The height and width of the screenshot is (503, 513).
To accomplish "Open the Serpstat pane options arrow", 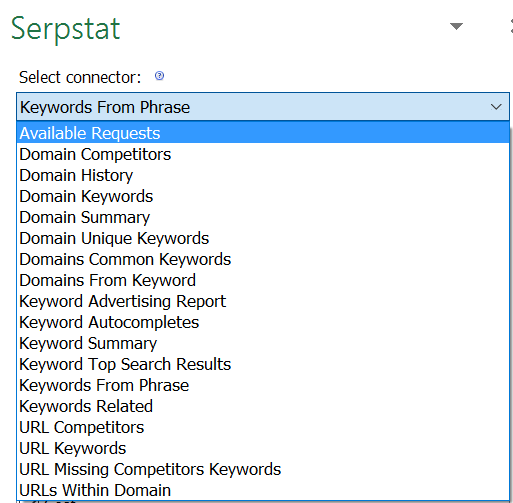I will click(x=456, y=26).
